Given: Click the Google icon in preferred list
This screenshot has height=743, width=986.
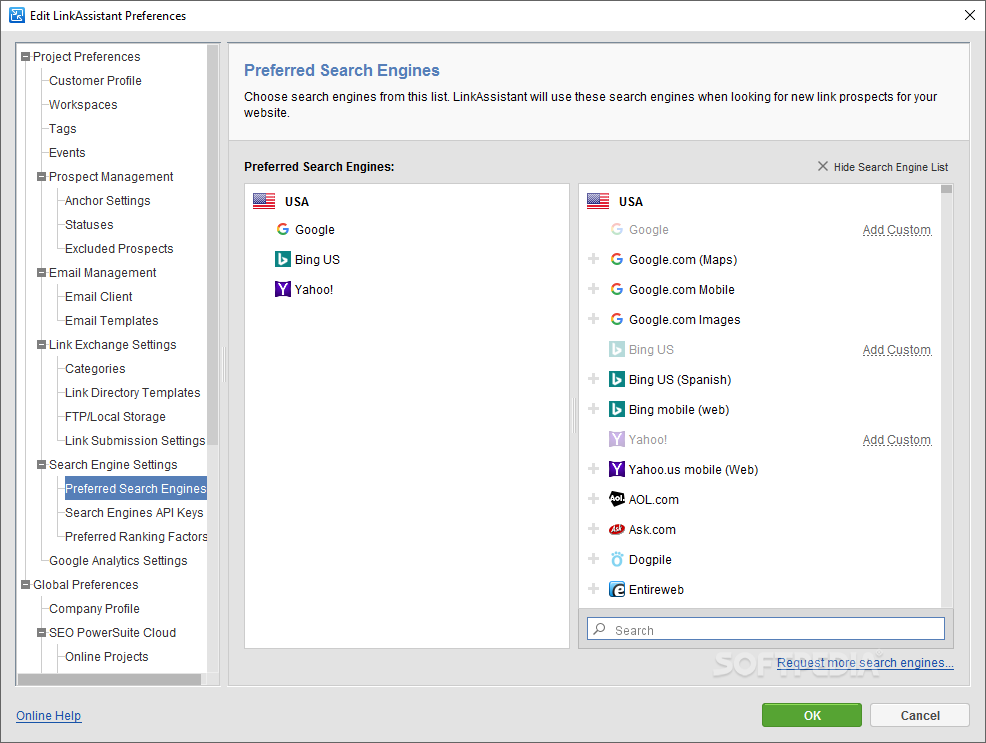Looking at the screenshot, I should click(x=283, y=229).
